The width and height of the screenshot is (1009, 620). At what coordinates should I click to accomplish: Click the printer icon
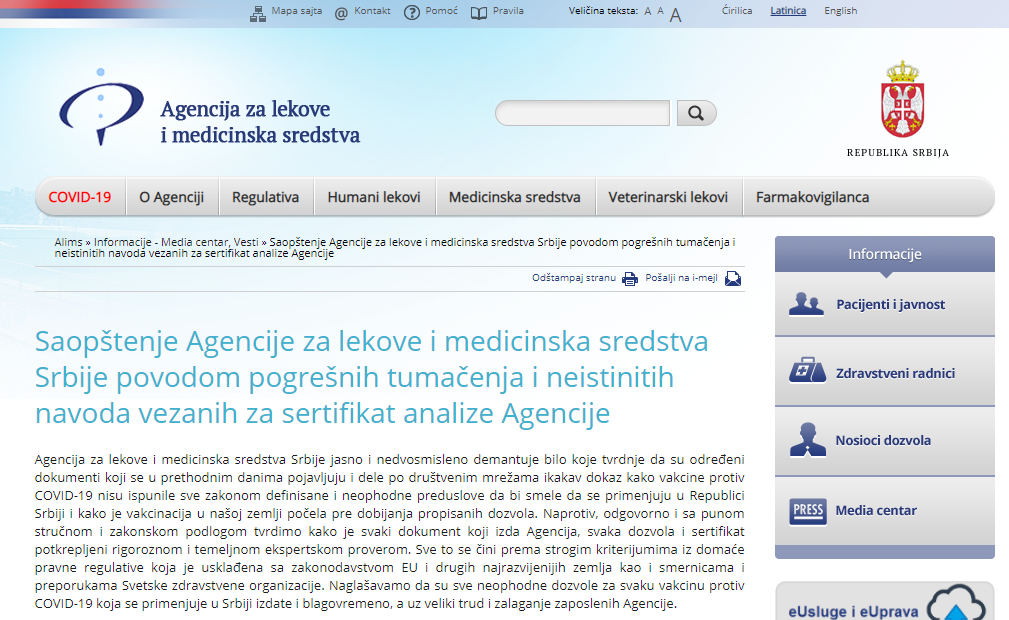point(630,279)
